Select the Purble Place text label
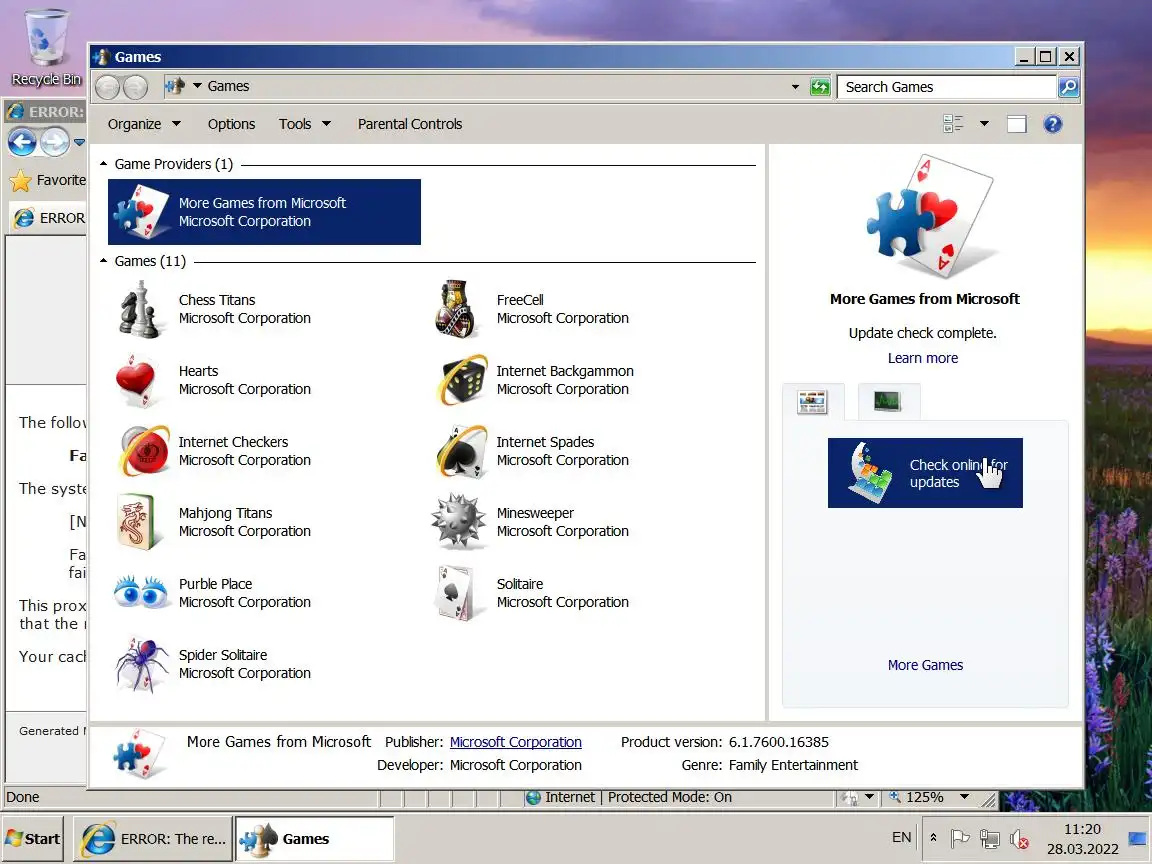 point(215,584)
